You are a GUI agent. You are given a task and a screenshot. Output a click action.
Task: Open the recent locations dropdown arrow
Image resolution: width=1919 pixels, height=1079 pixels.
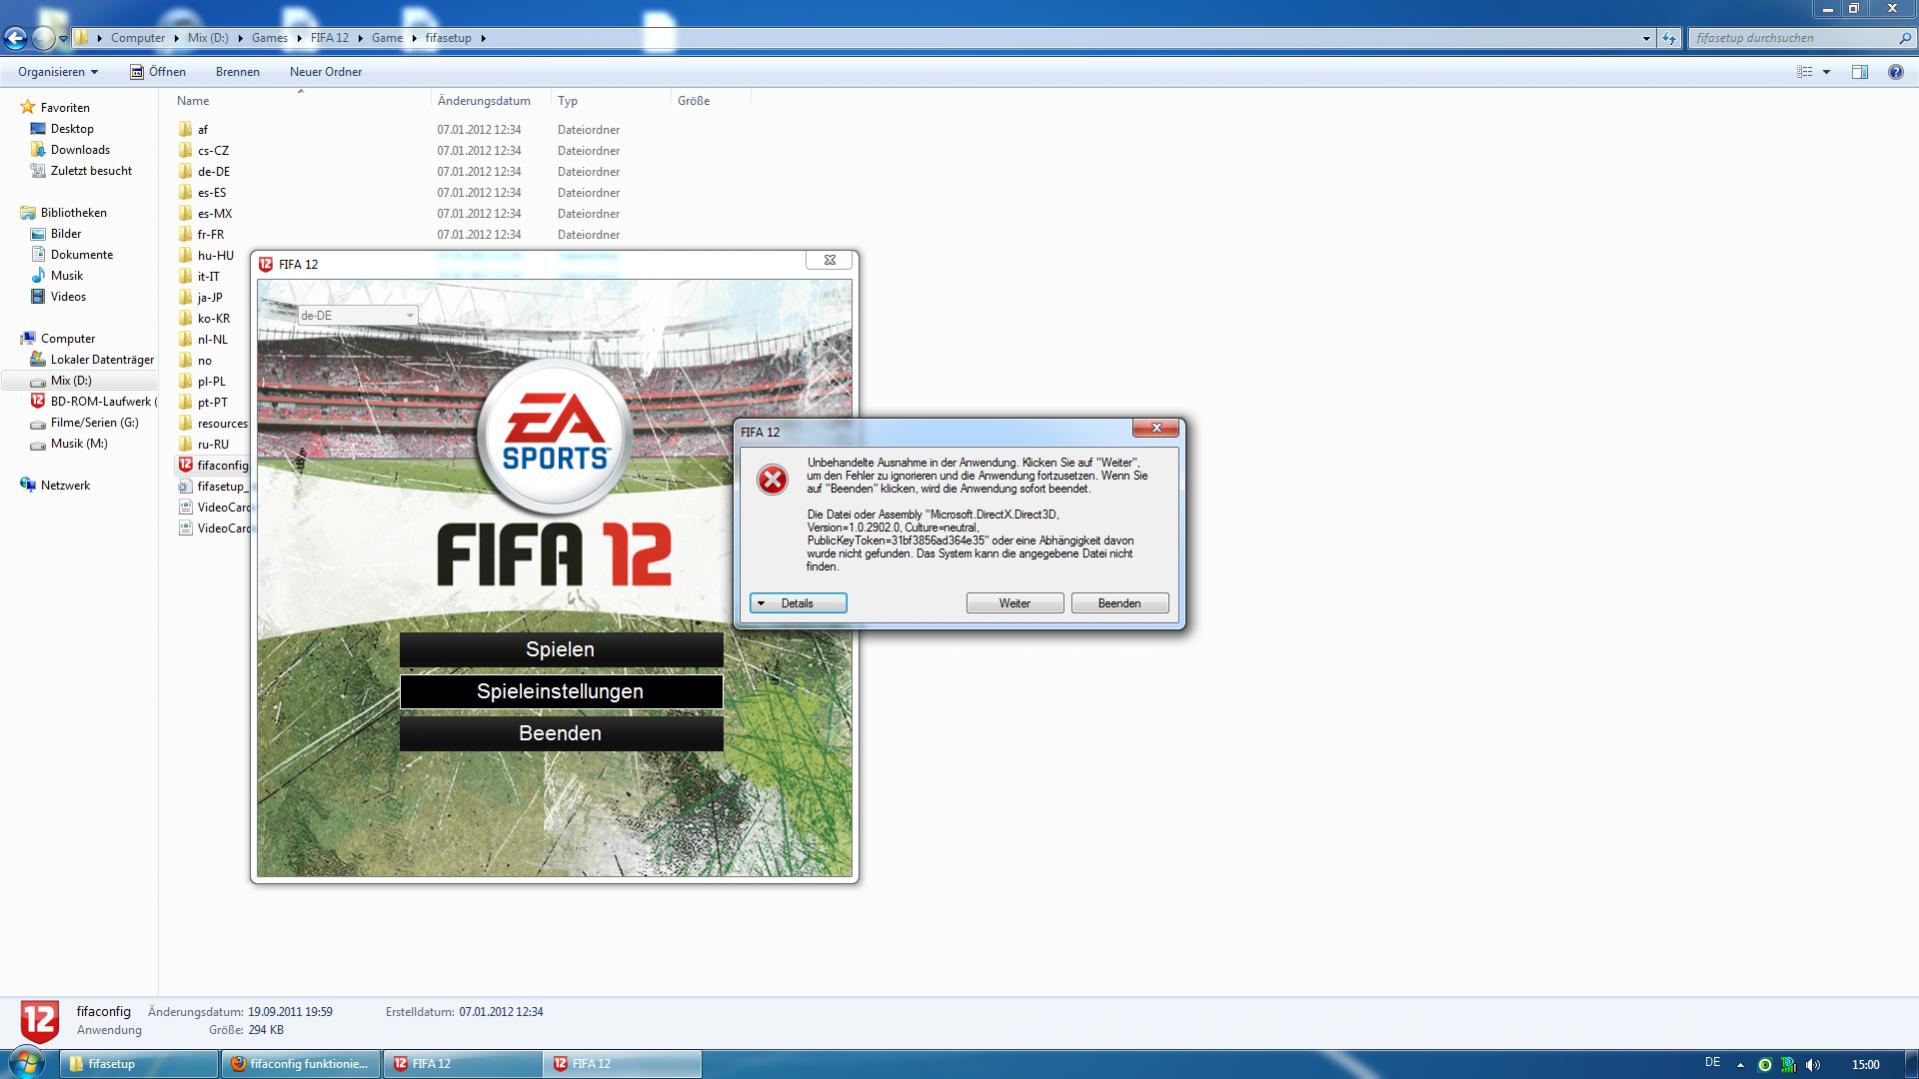coord(63,38)
